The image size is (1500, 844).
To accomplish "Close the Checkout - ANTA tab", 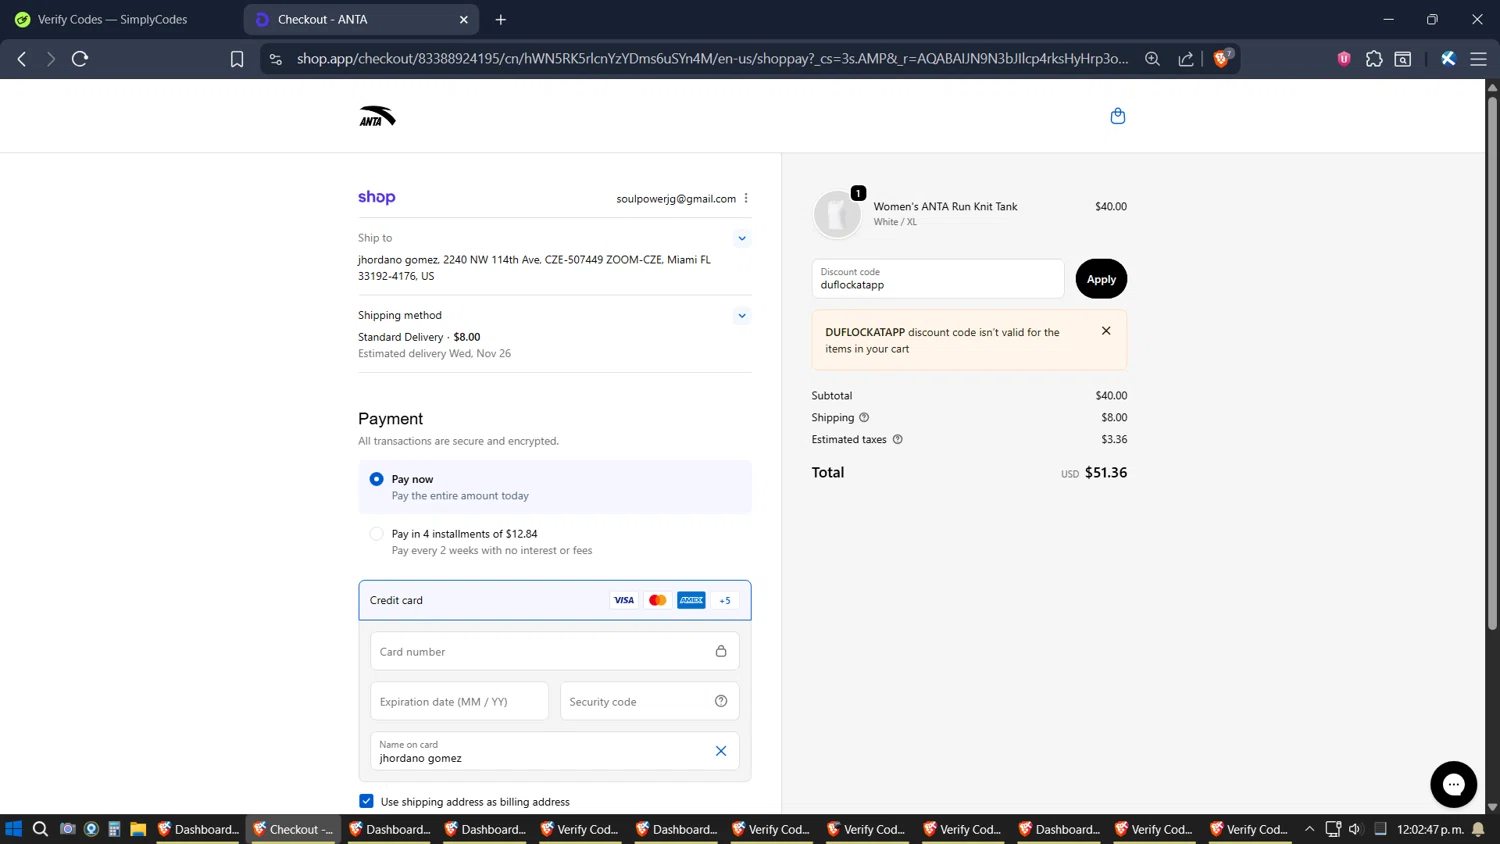I will coord(464,19).
